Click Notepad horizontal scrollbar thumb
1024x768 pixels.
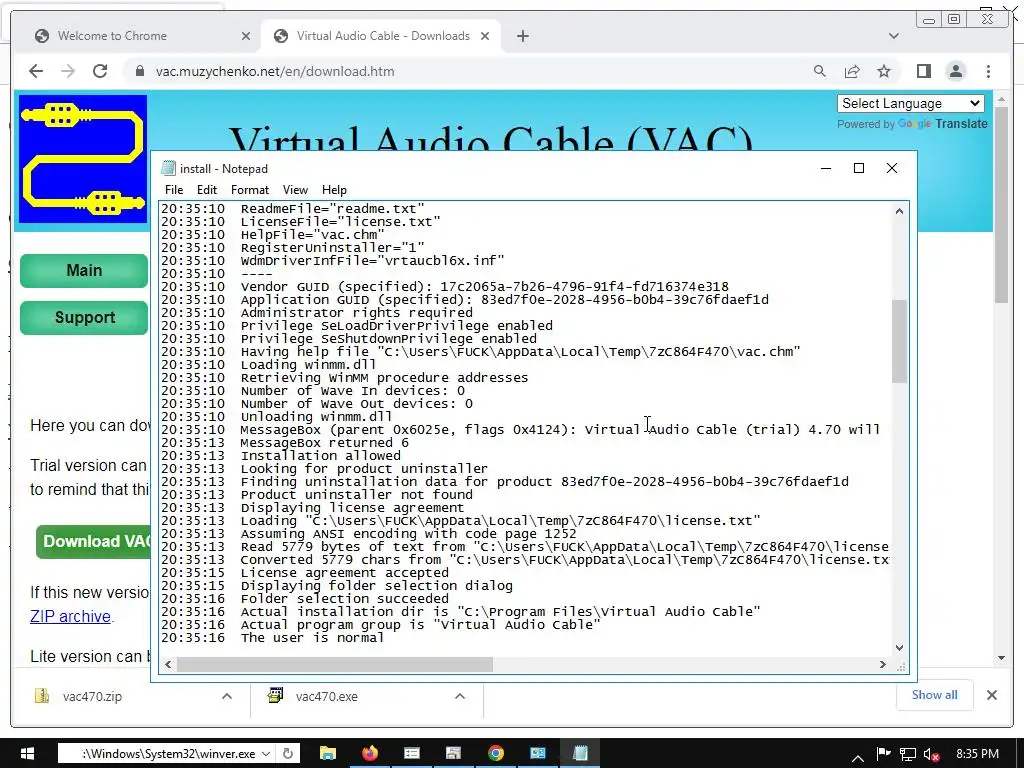pos(335,664)
